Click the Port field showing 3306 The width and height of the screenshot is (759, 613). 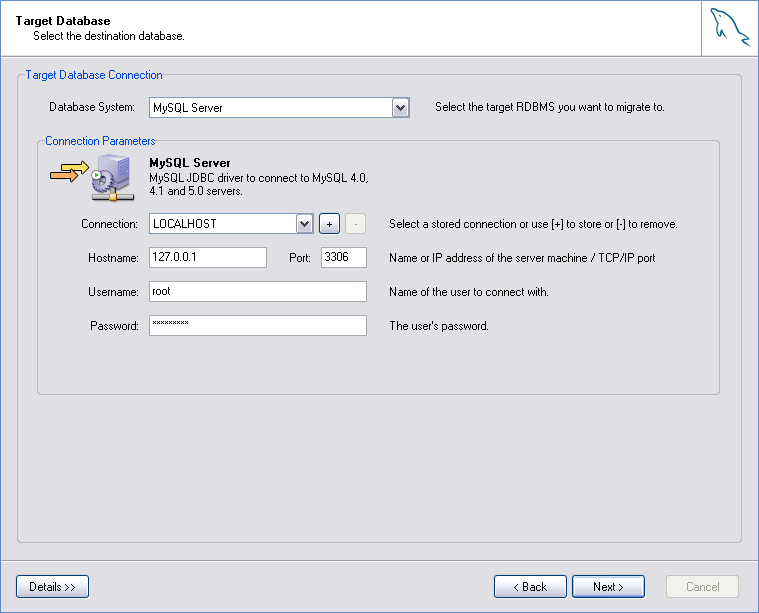344,257
